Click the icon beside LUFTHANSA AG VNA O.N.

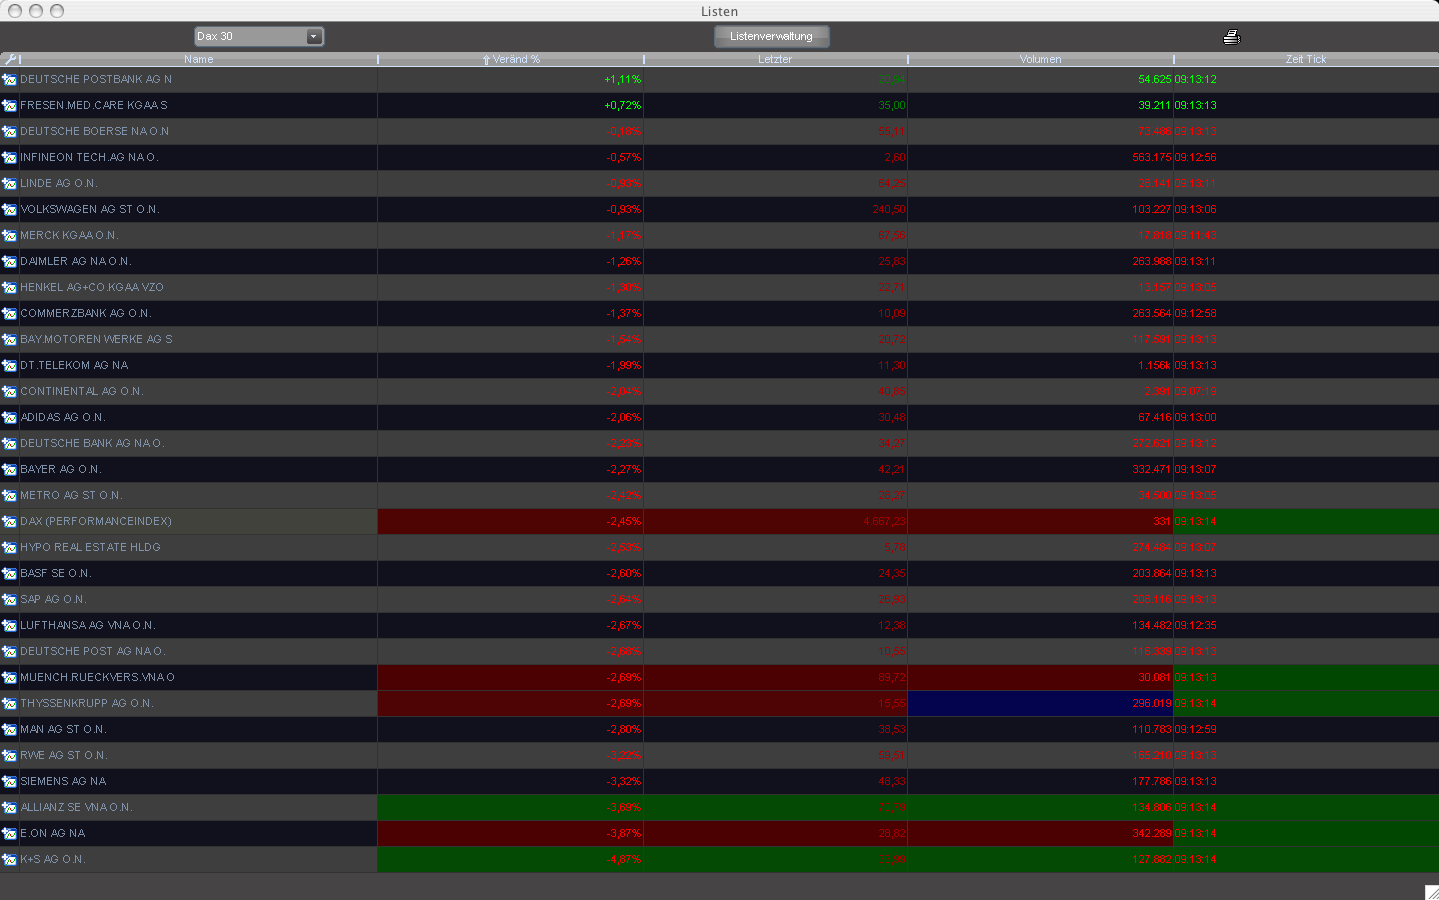(9, 625)
